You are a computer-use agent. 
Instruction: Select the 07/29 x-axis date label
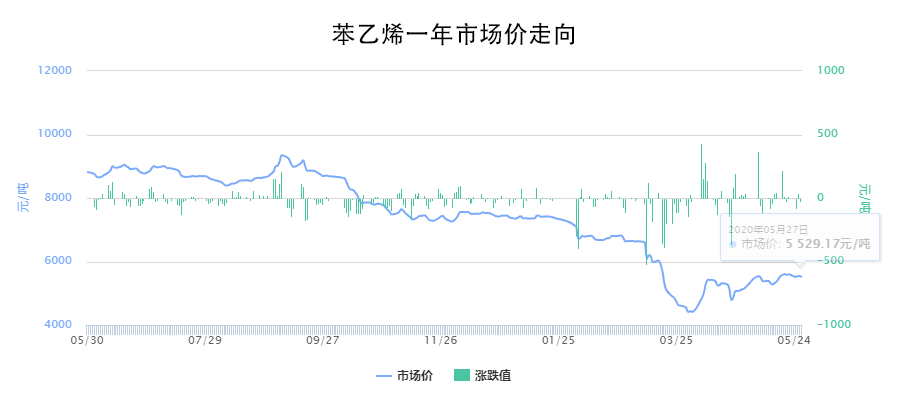(x=206, y=340)
